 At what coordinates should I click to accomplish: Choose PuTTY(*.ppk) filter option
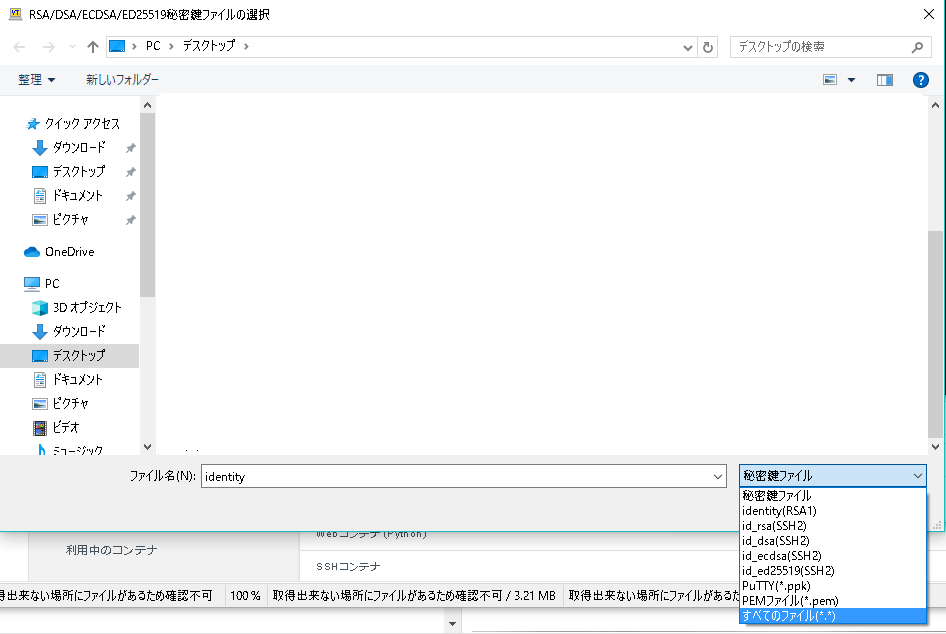[833, 586]
